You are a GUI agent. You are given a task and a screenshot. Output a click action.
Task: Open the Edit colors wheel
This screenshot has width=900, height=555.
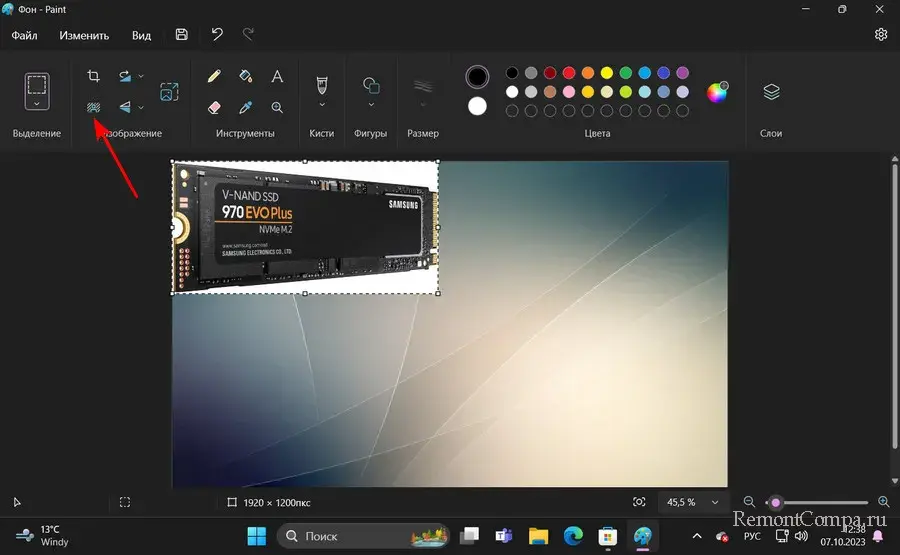pyautogui.click(x=717, y=92)
